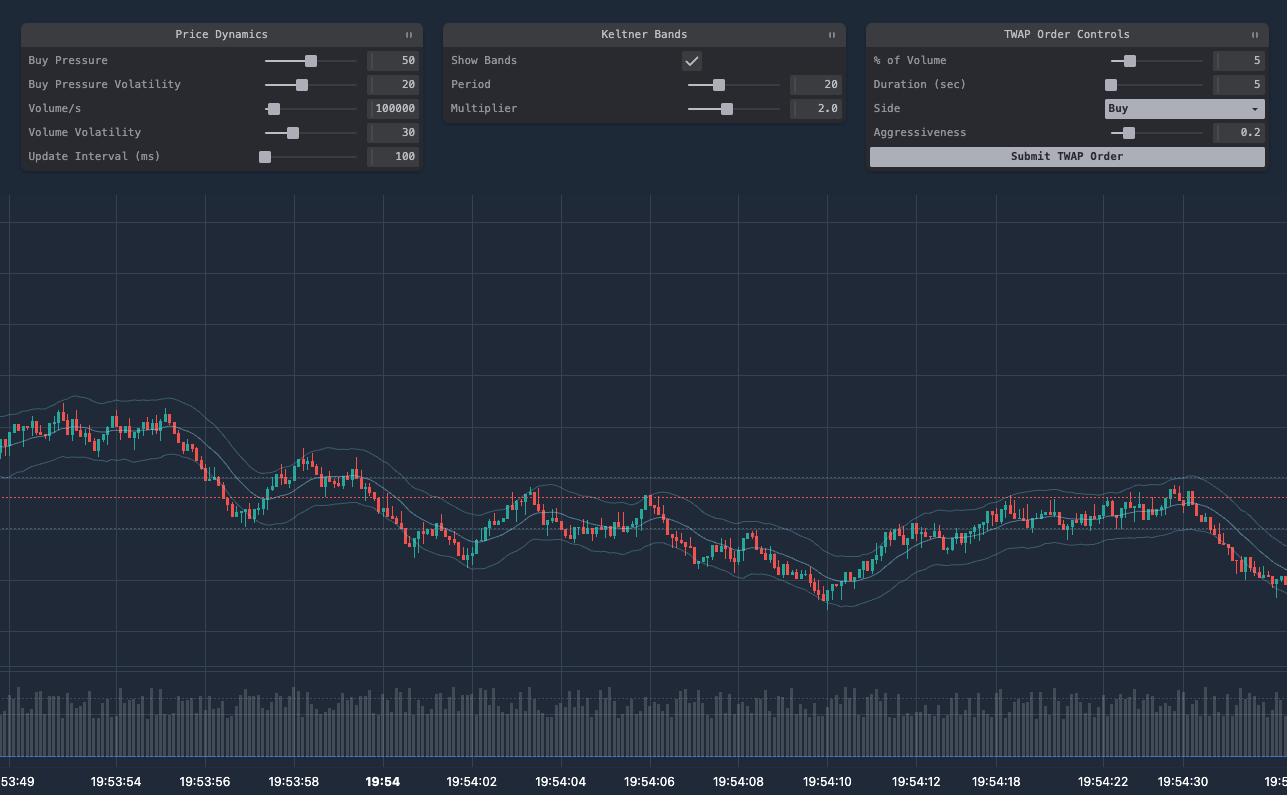Click the Volume Volatility slider handle
This screenshot has width=1287, height=795.
click(x=293, y=133)
